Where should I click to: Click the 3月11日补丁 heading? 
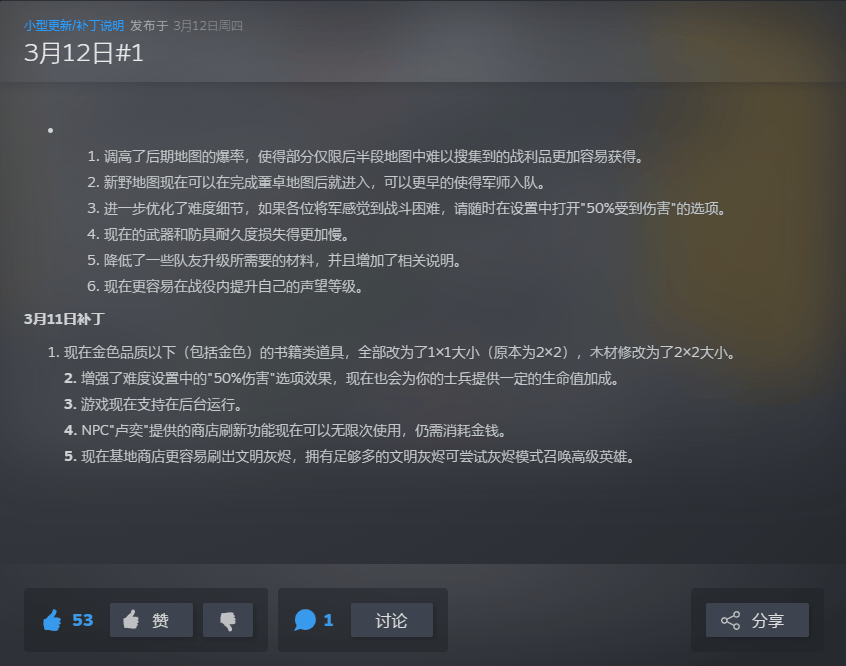(x=64, y=319)
